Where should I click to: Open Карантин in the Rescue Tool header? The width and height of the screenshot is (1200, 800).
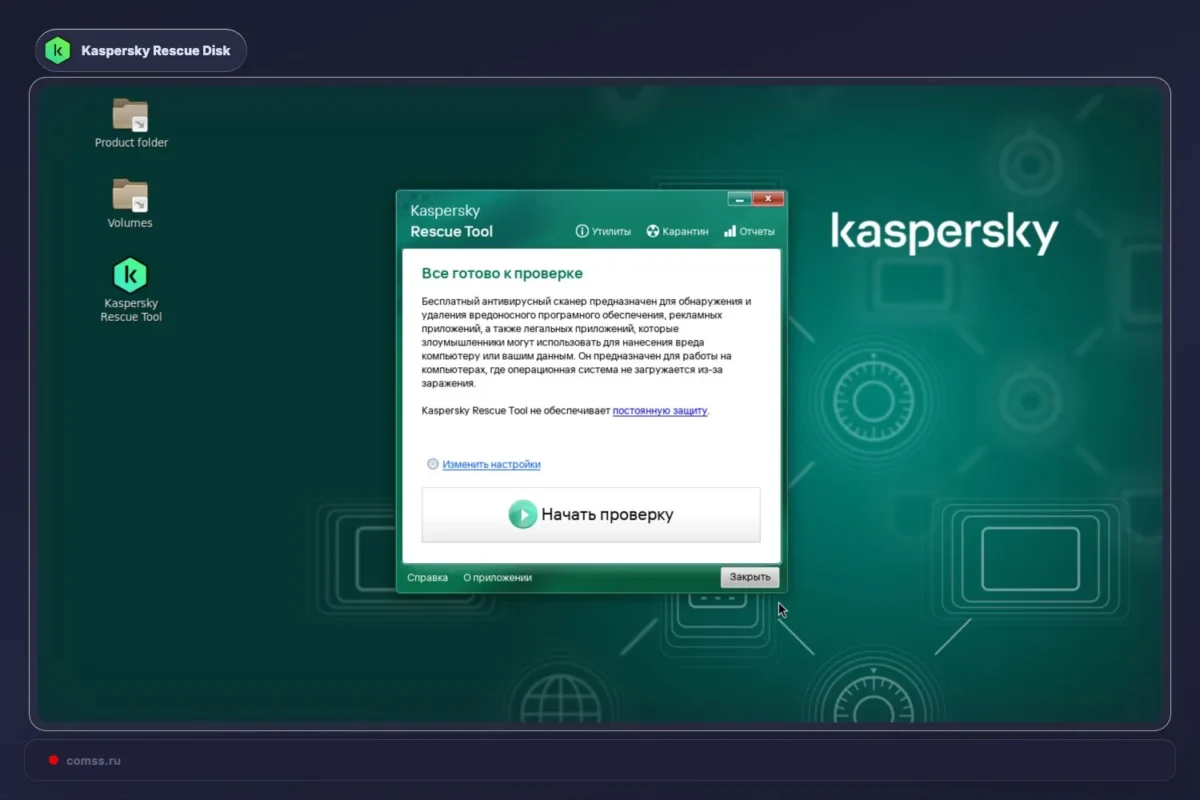click(677, 231)
